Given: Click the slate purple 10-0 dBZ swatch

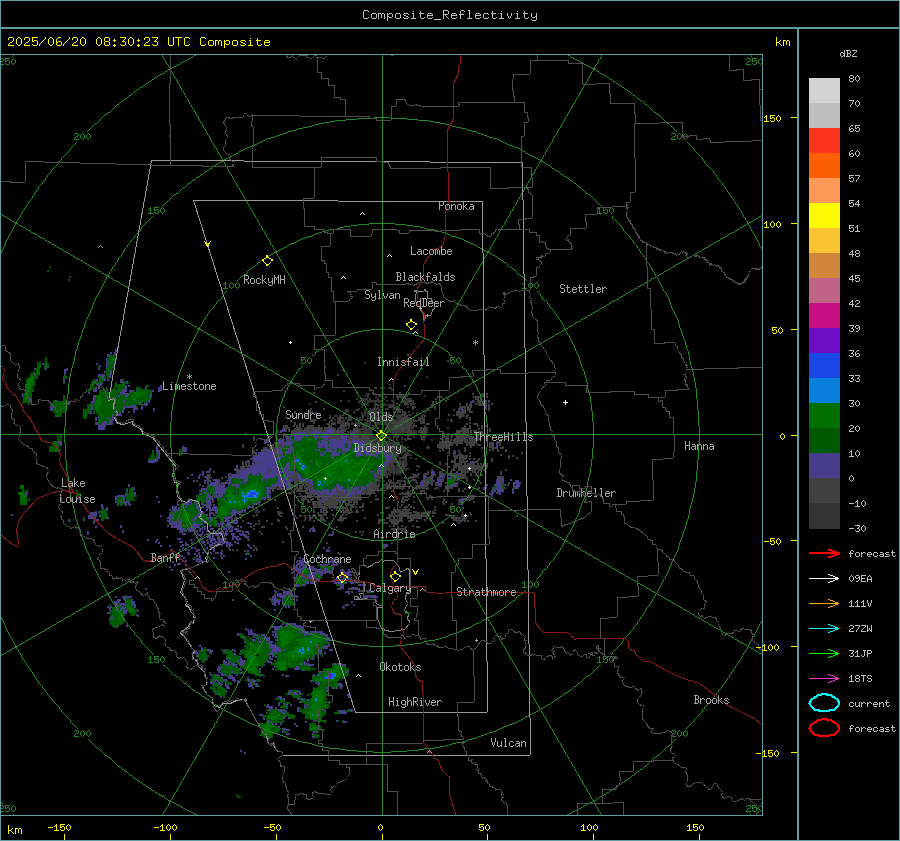Looking at the screenshot, I should tap(824, 466).
